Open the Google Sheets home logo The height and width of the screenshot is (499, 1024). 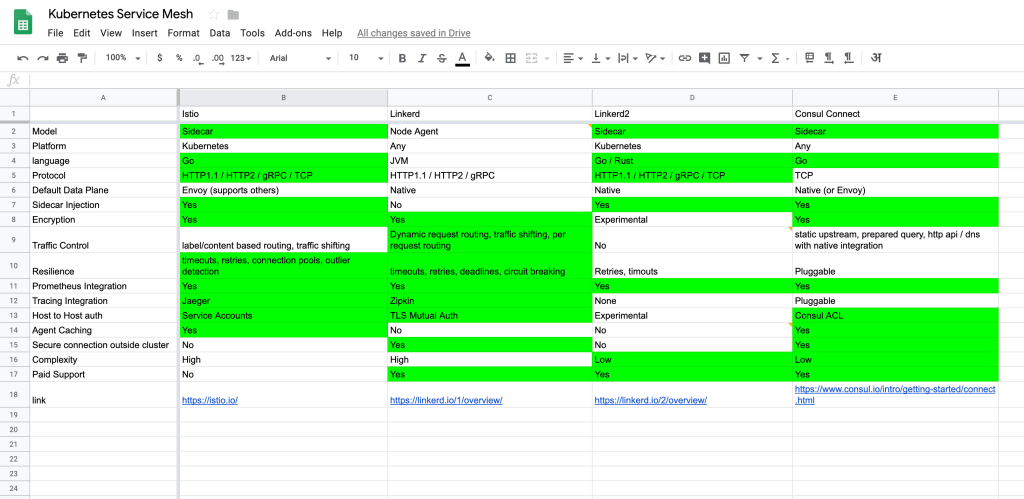click(24, 22)
